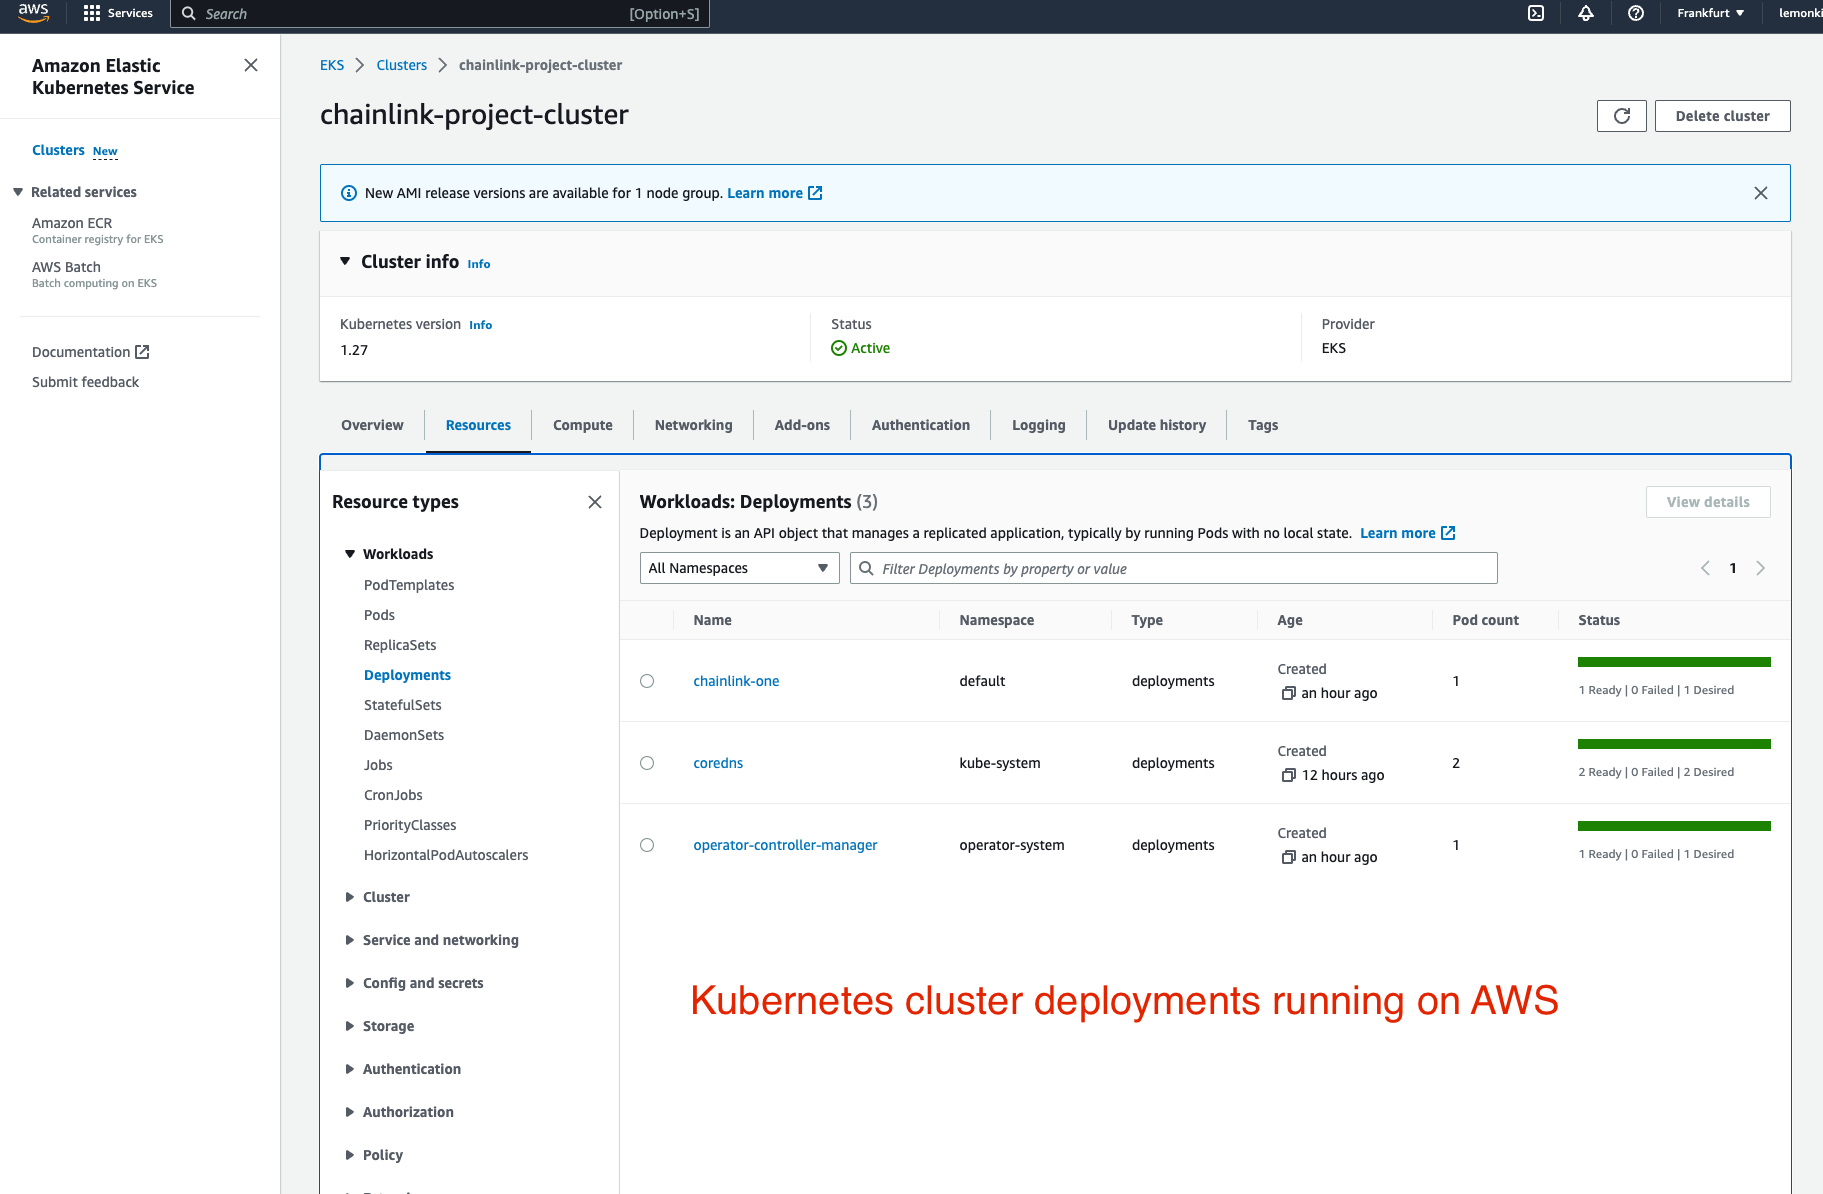This screenshot has height=1194, width=1823.
Task: Open the Authentication cluster tab
Action: [921, 425]
